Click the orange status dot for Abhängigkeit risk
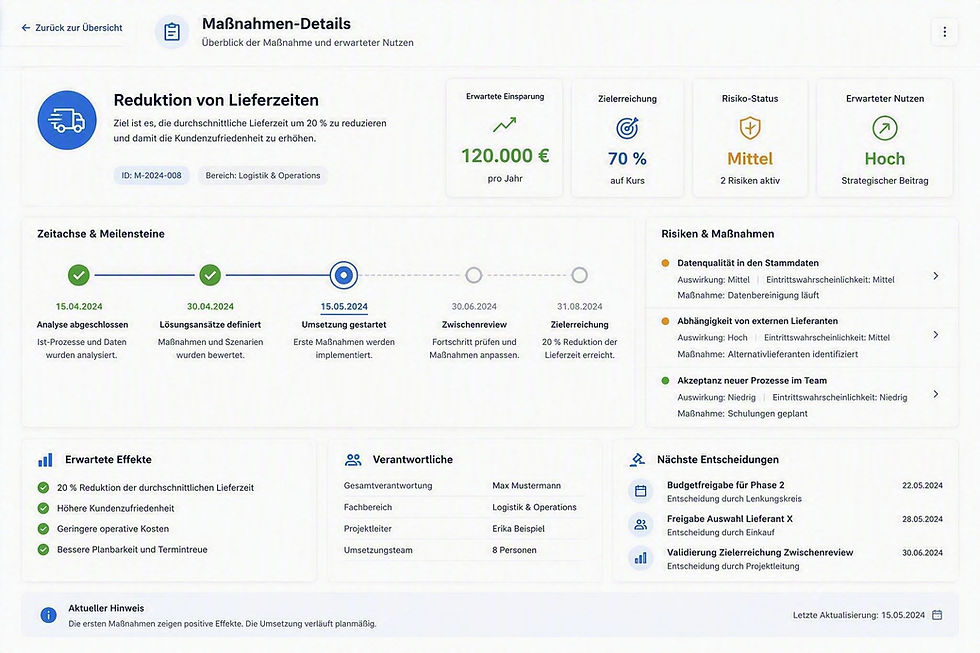Screen dimensions: 980x653 coord(665,321)
